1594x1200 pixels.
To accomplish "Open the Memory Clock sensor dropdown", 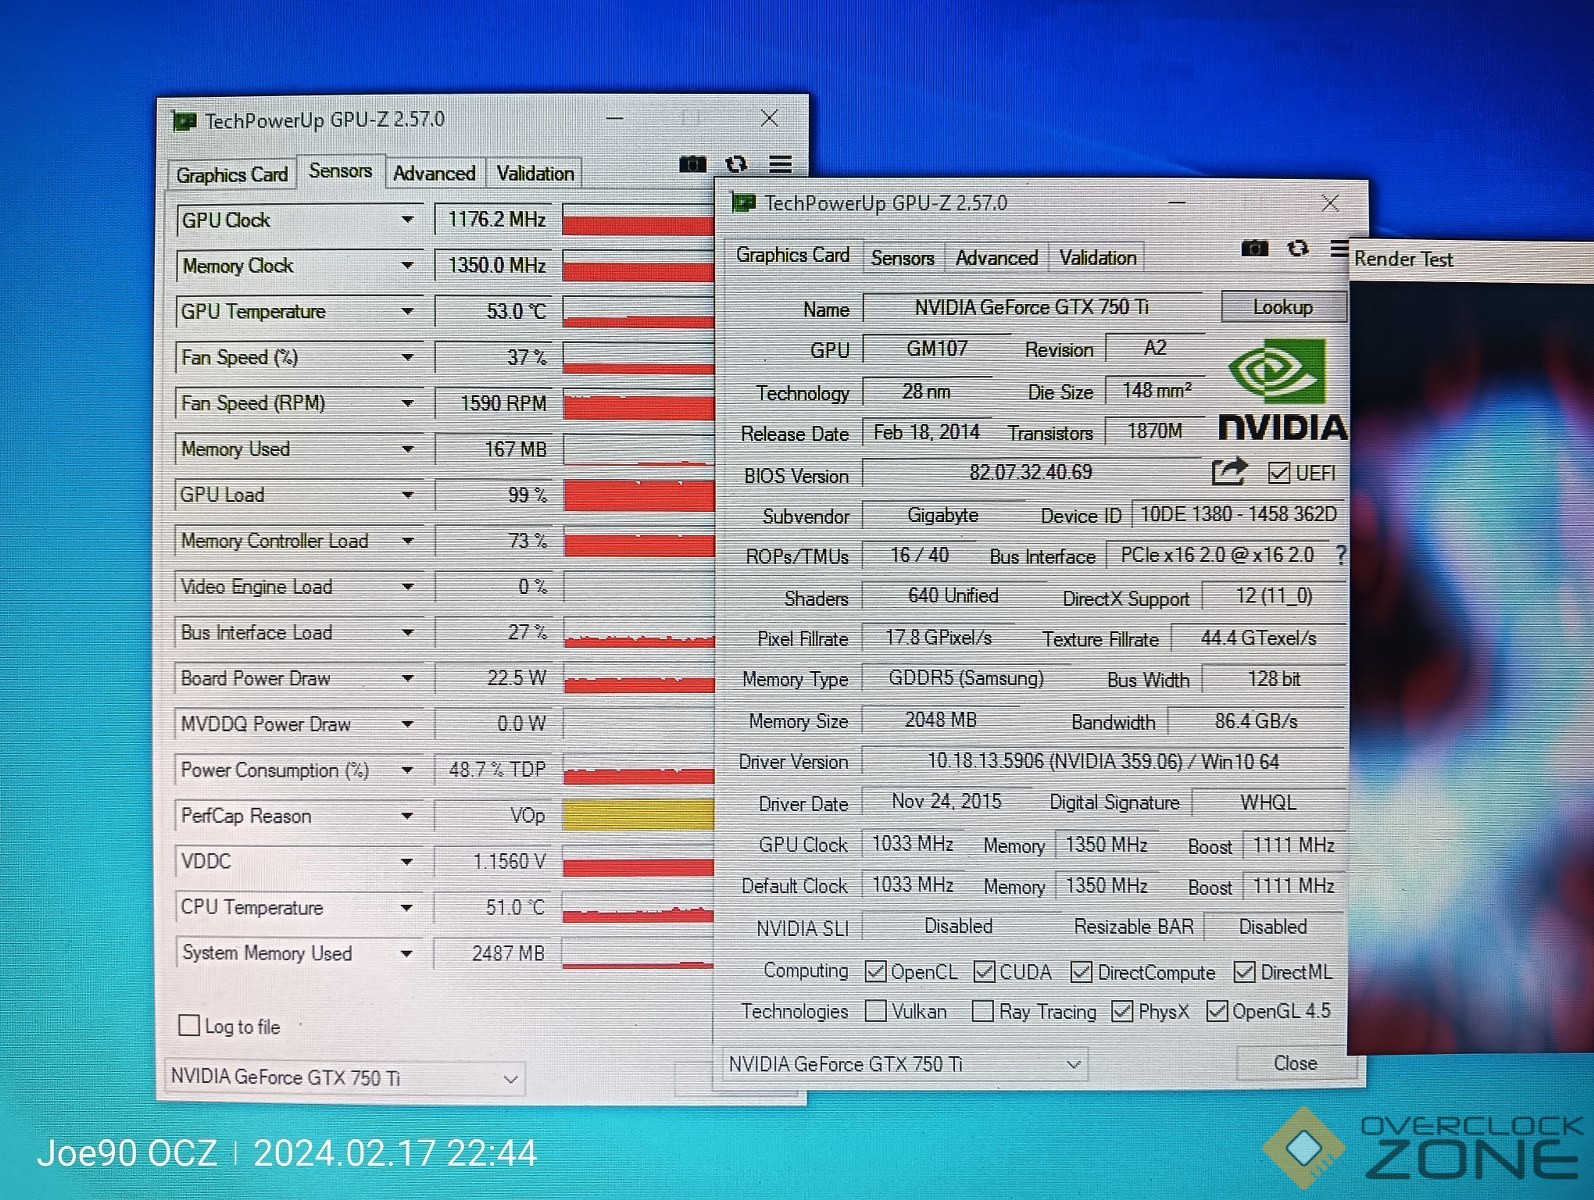I will point(407,266).
